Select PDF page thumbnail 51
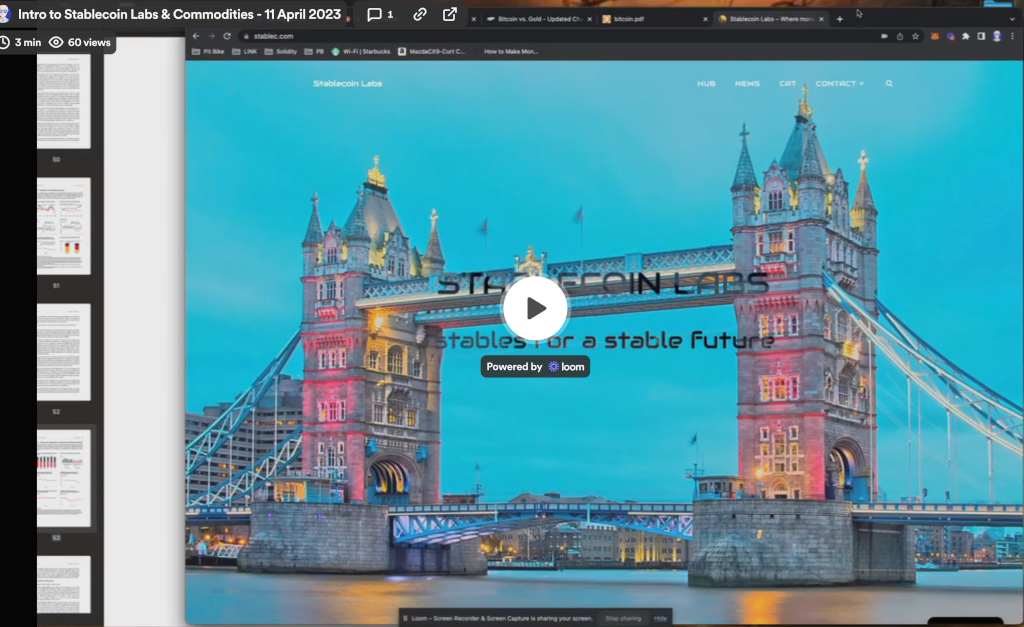 point(63,226)
